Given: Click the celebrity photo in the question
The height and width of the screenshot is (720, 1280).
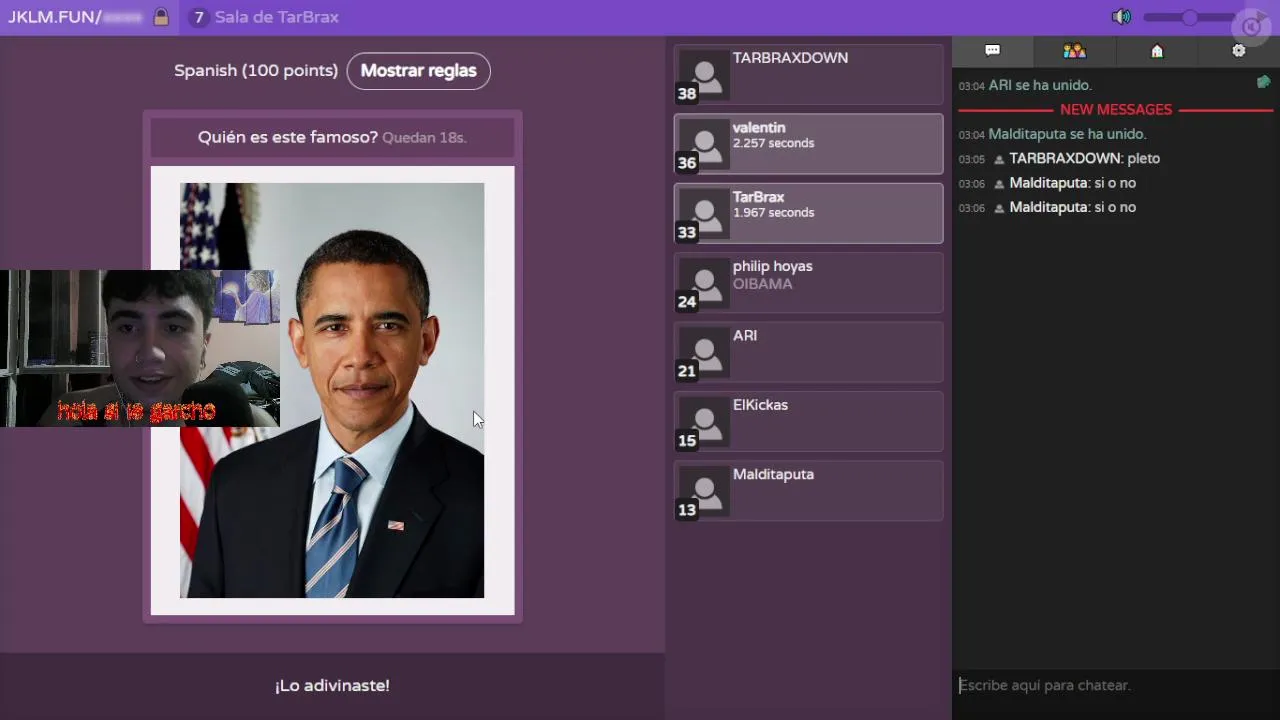Looking at the screenshot, I should point(332,390).
